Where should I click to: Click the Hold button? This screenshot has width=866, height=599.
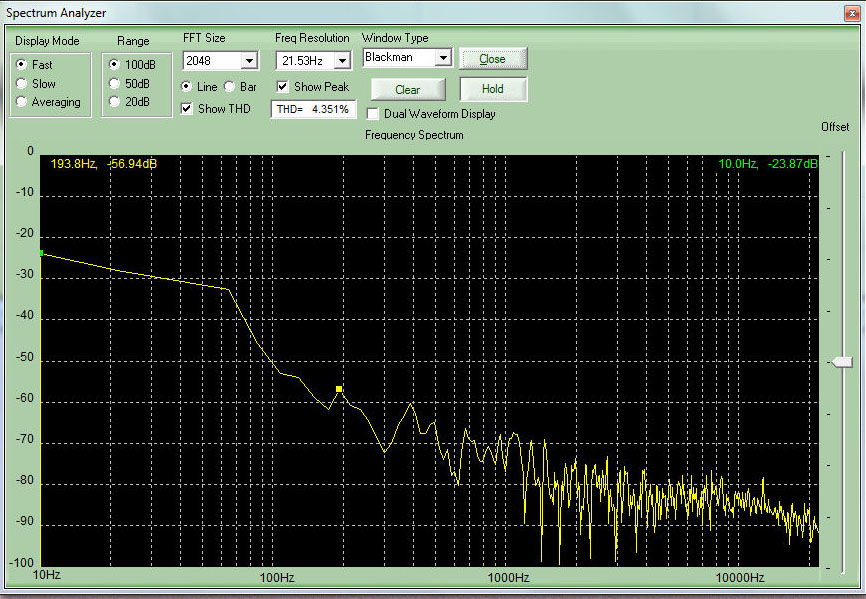click(492, 89)
